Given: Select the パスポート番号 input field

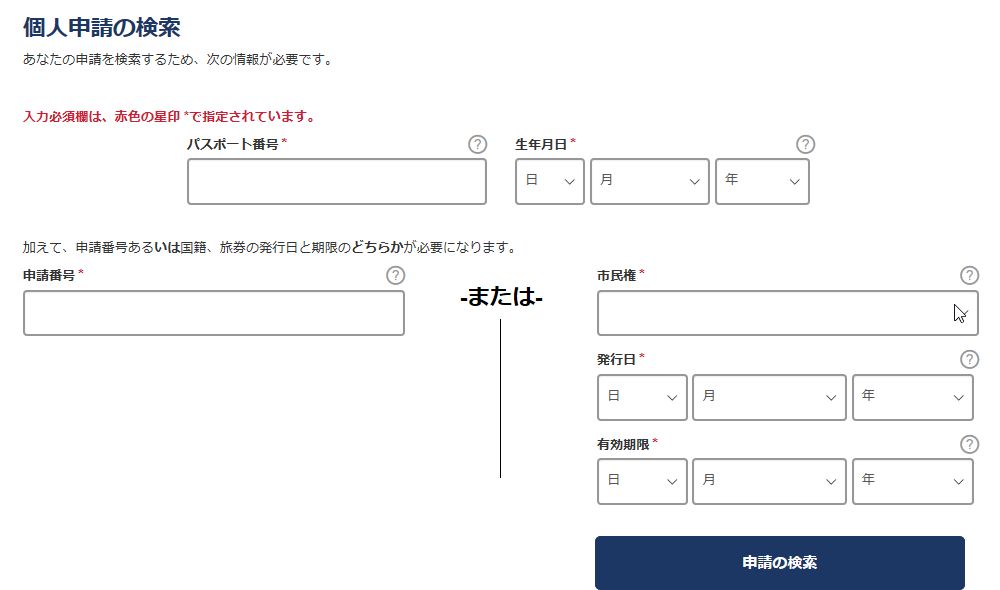Looking at the screenshot, I should click(x=336, y=181).
